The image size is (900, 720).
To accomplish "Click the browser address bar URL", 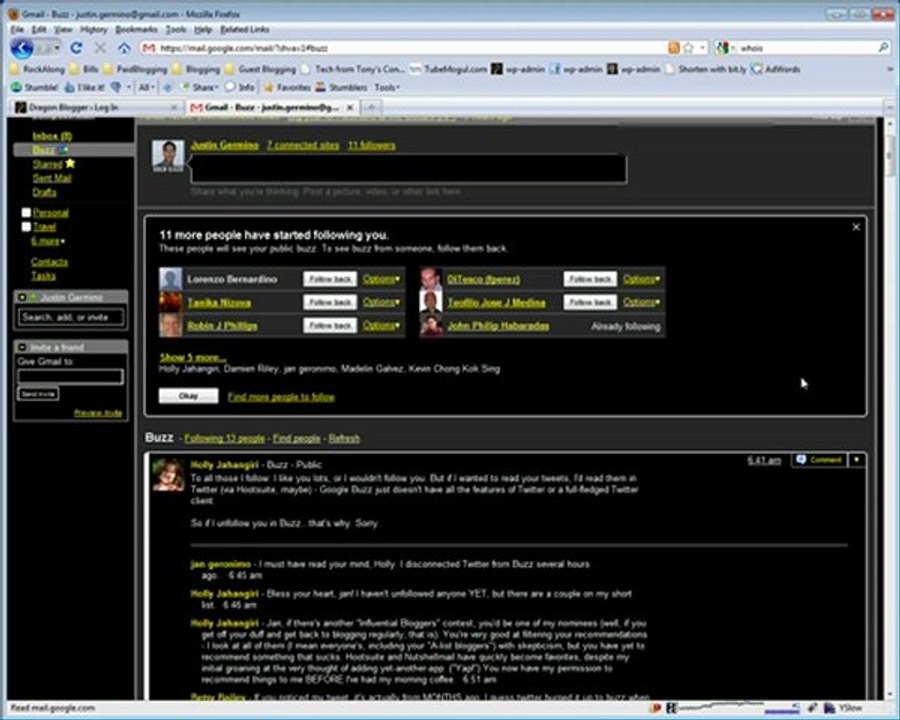I will click(402, 48).
